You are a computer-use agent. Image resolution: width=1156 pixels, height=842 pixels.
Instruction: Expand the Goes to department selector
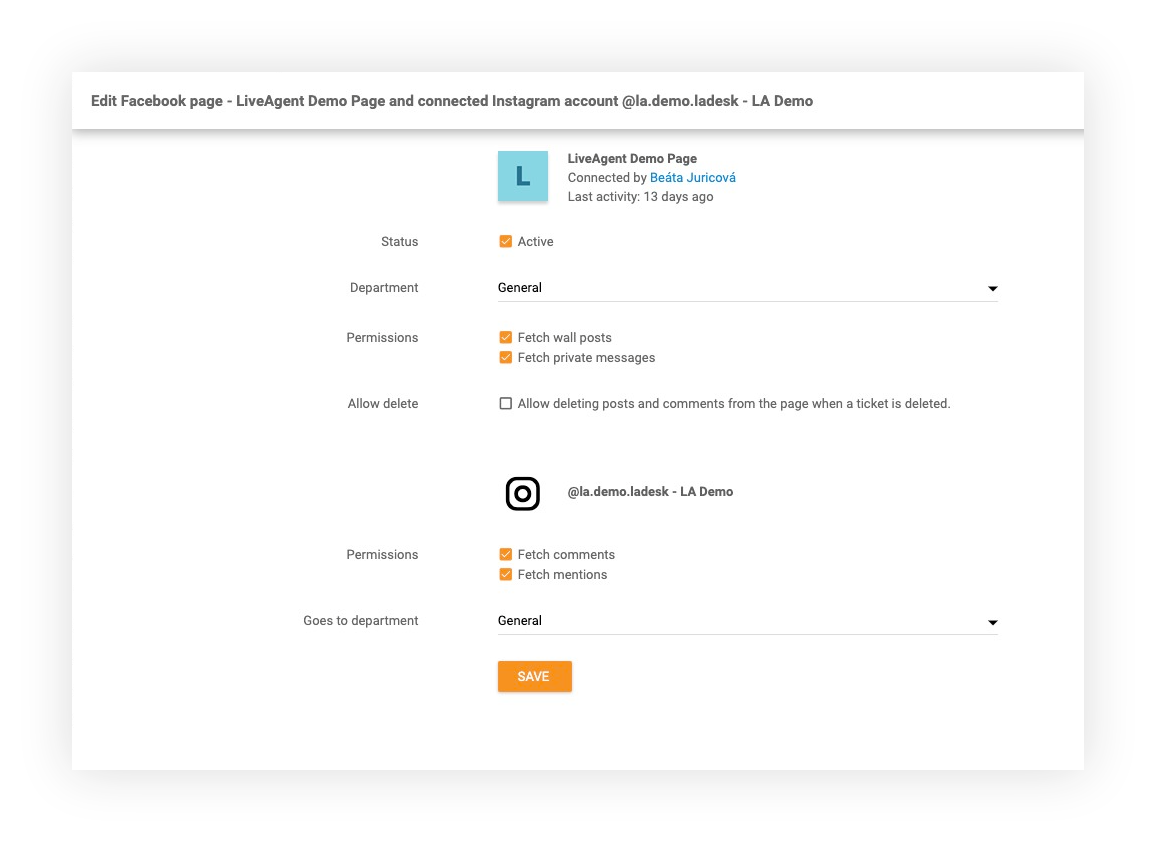(747, 621)
